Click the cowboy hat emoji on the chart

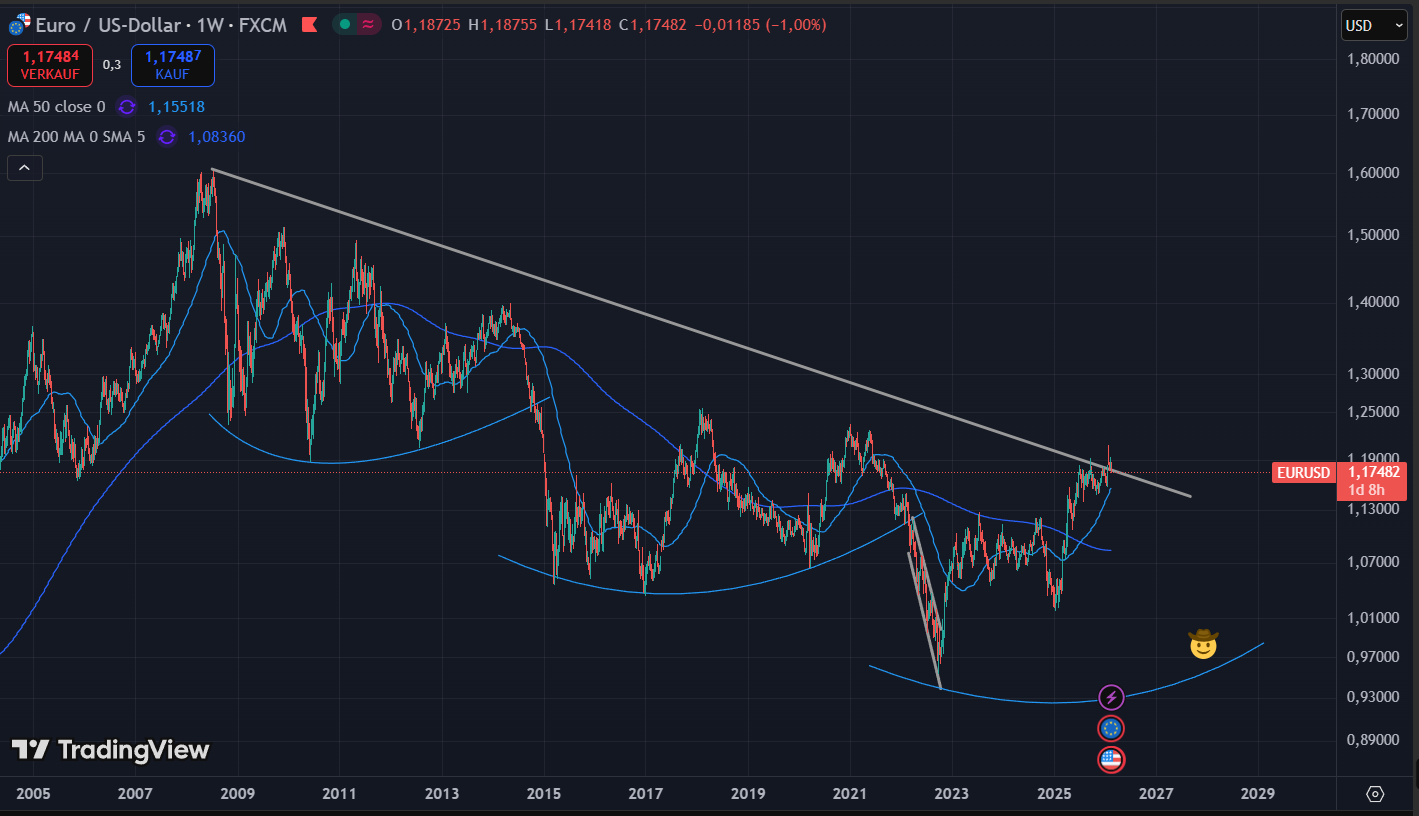point(1203,643)
